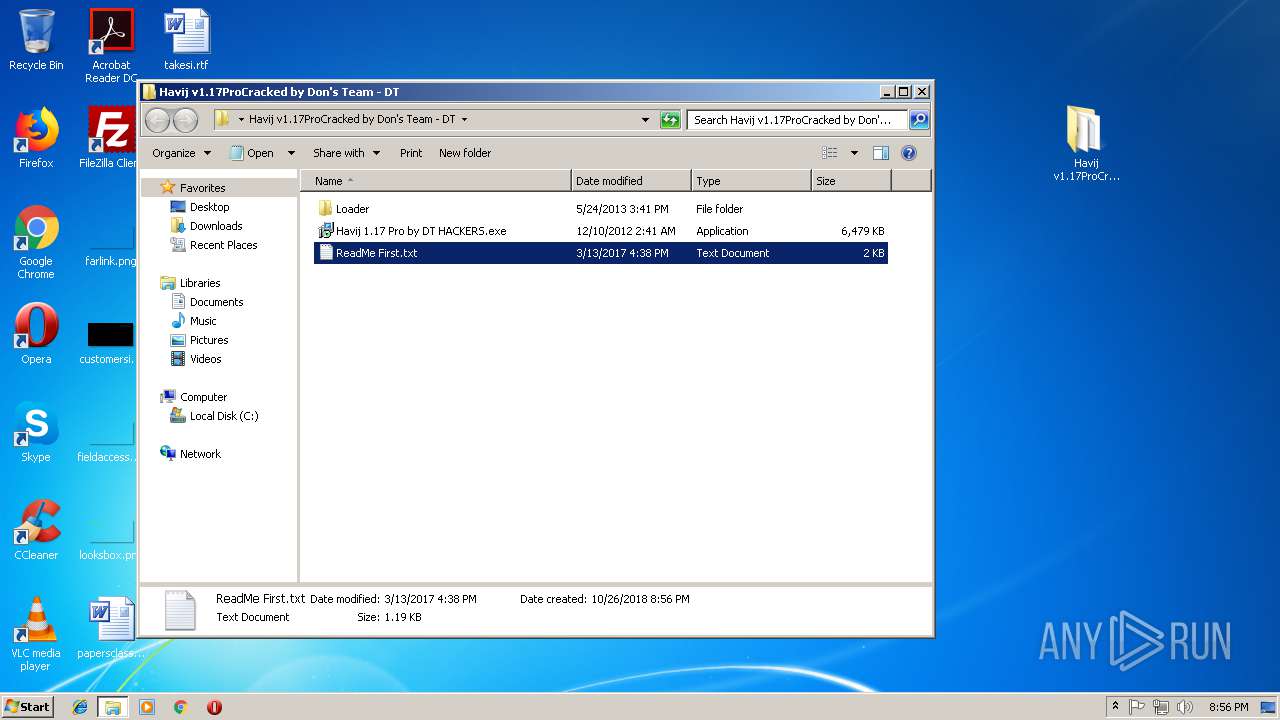Open papersclass document on desktop

[x=111, y=627]
